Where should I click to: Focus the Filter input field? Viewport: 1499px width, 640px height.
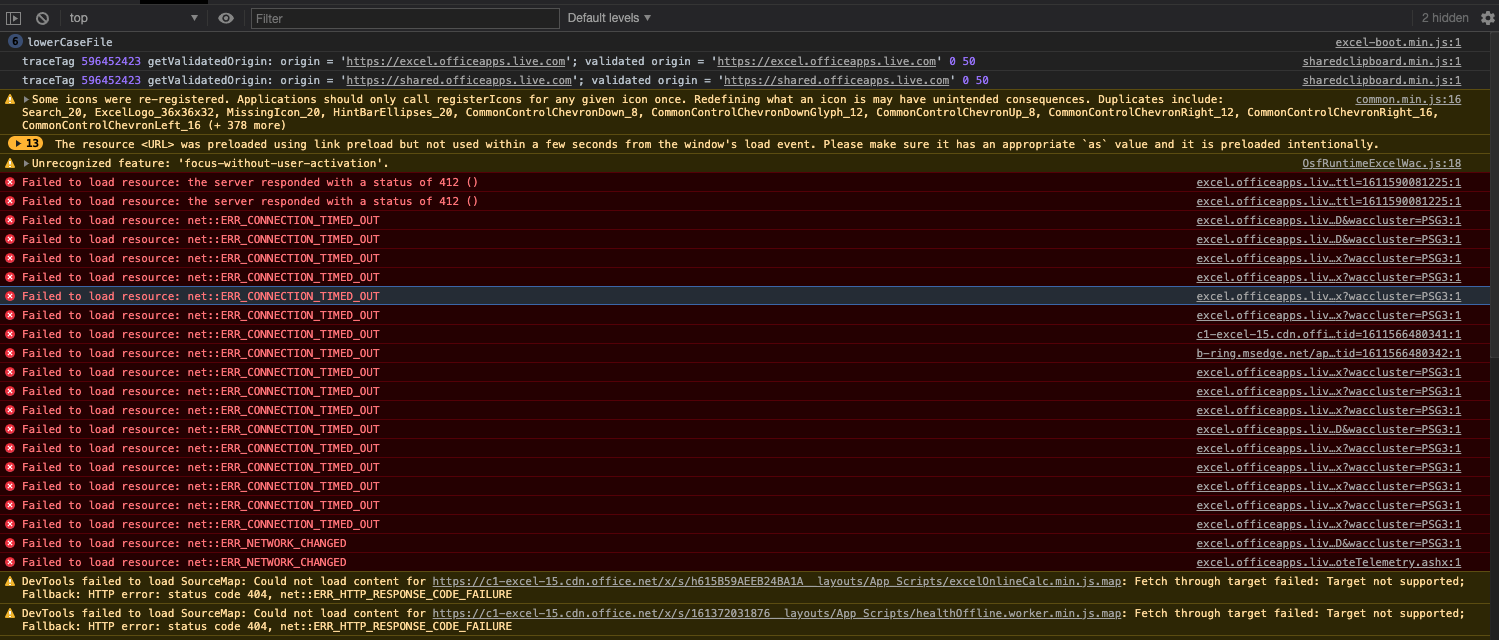point(405,18)
